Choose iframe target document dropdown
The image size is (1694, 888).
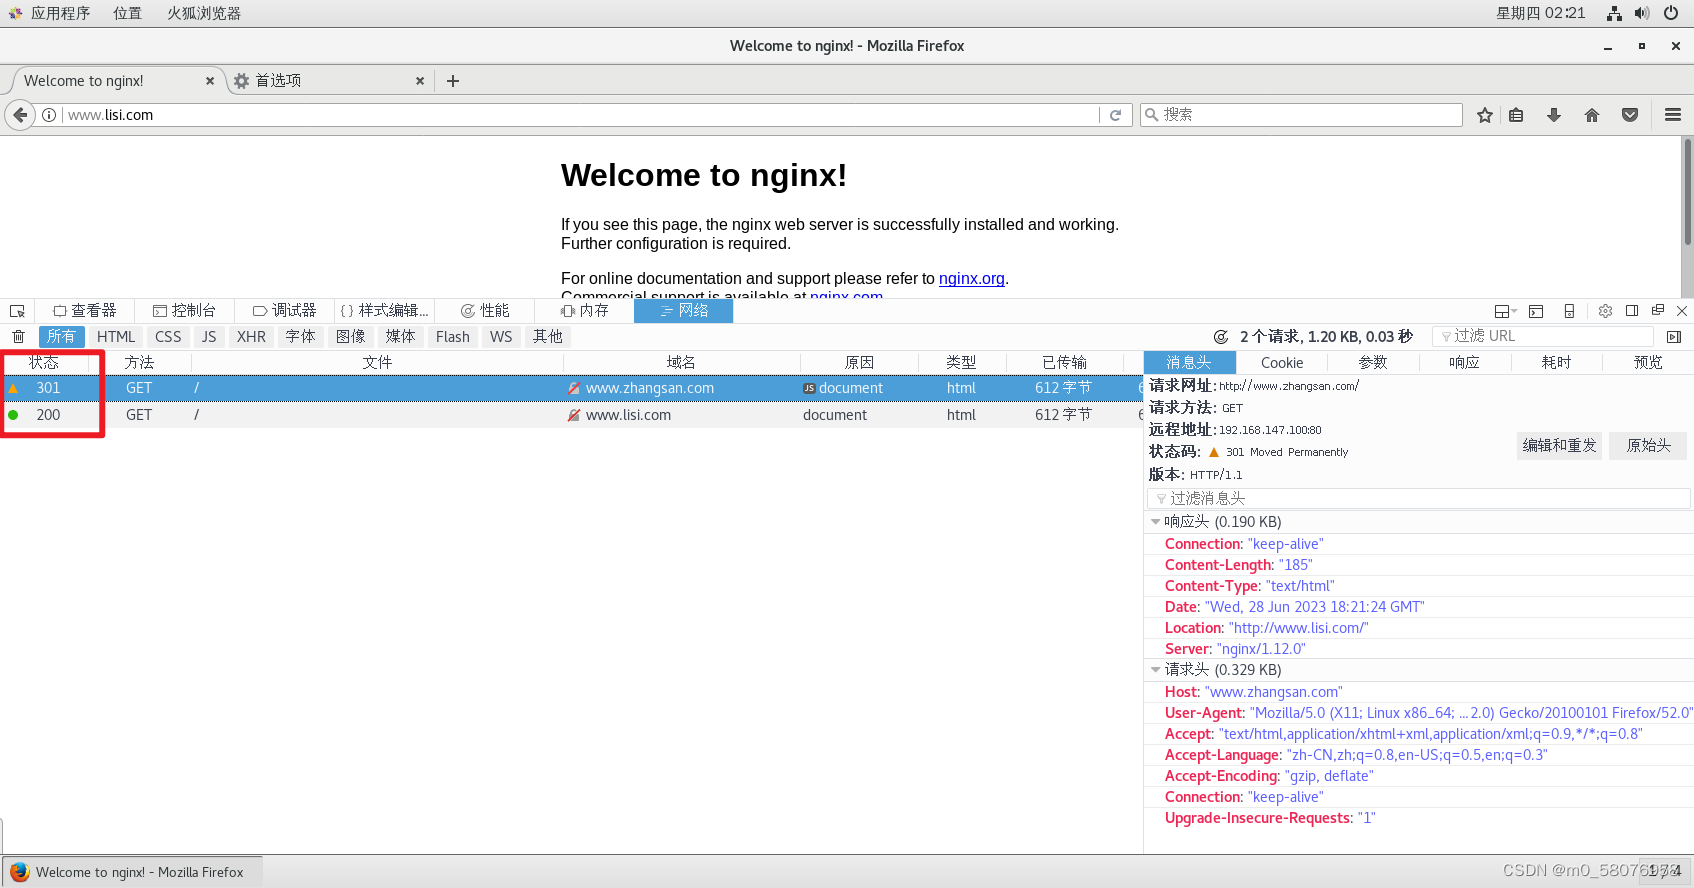point(1505,311)
